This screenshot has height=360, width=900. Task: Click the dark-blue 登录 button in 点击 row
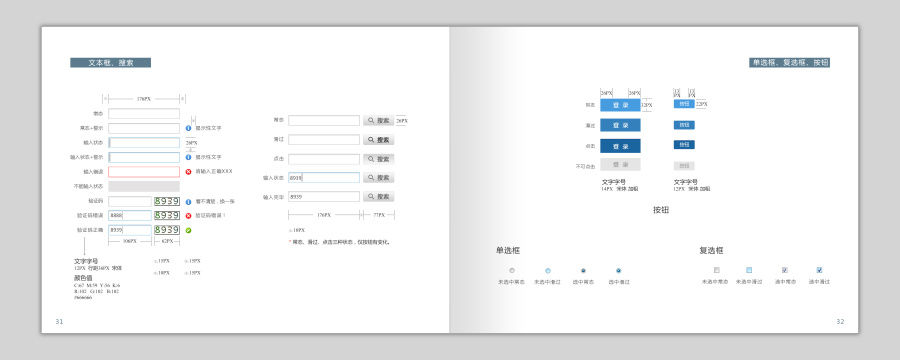coord(620,146)
